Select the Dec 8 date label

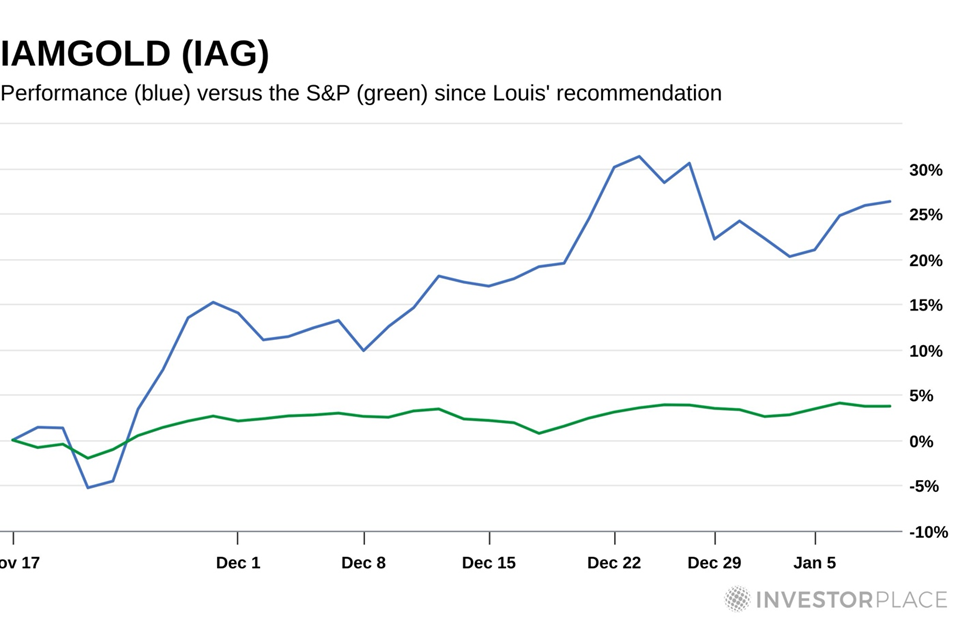pos(363,563)
